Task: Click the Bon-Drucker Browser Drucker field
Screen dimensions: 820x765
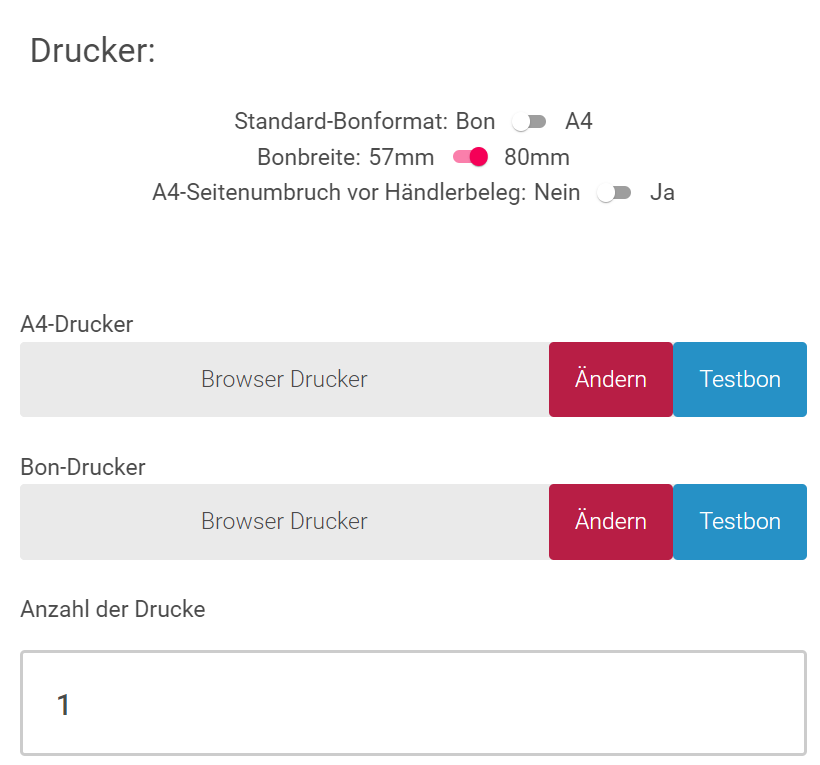Action: click(284, 522)
